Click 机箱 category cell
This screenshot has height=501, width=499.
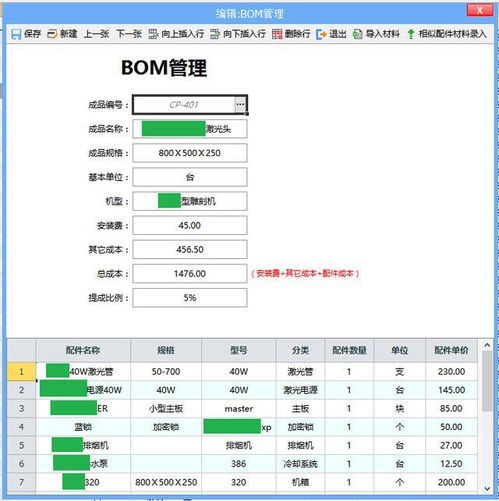[x=300, y=482]
